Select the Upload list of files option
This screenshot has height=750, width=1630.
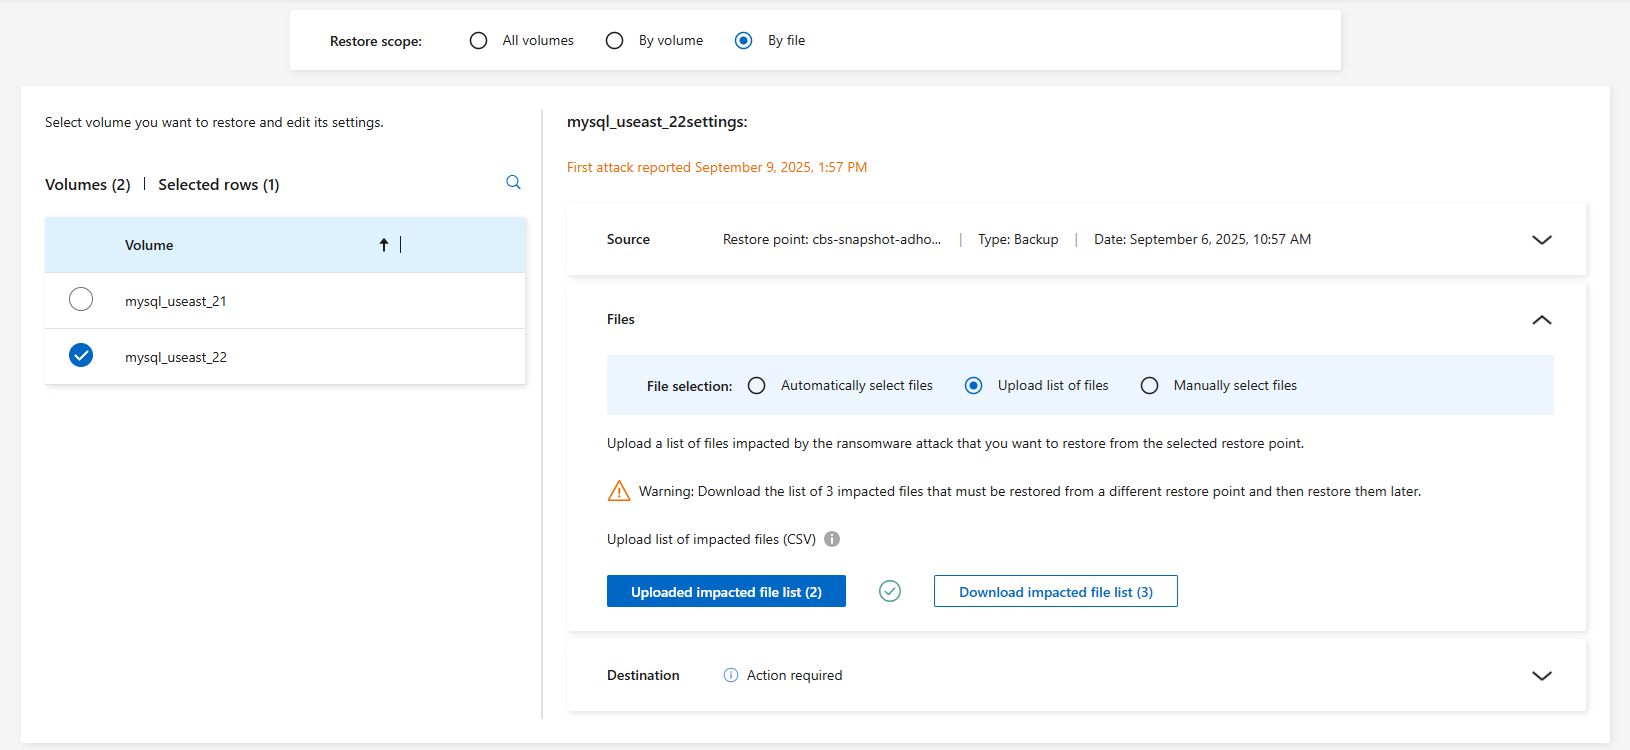974,386
